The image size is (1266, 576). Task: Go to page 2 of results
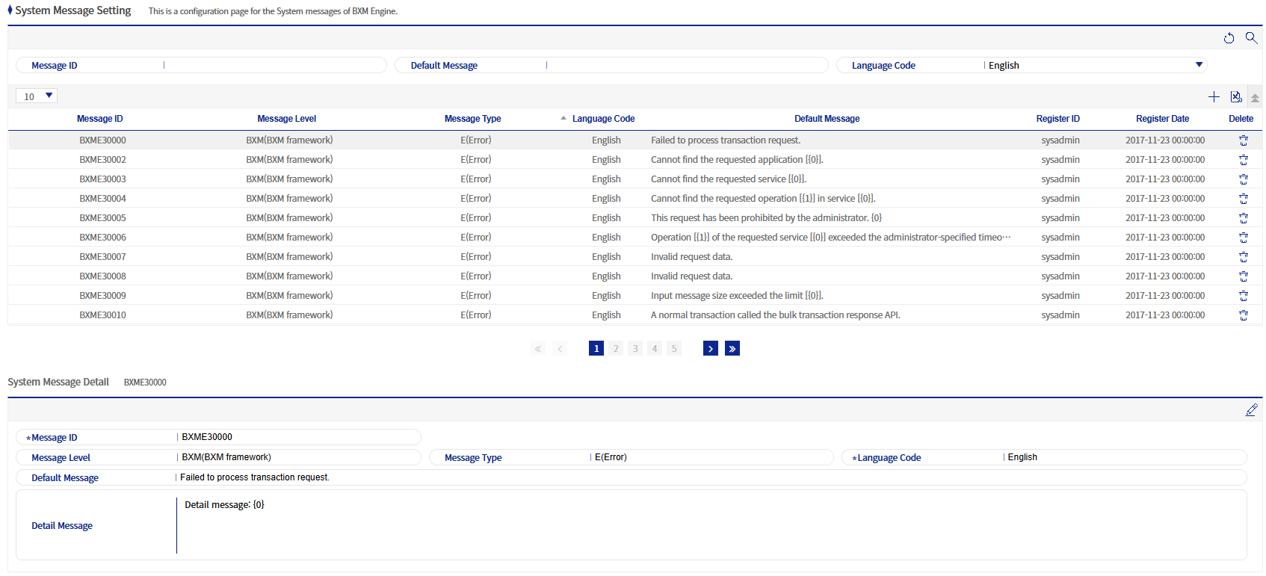[x=616, y=348]
